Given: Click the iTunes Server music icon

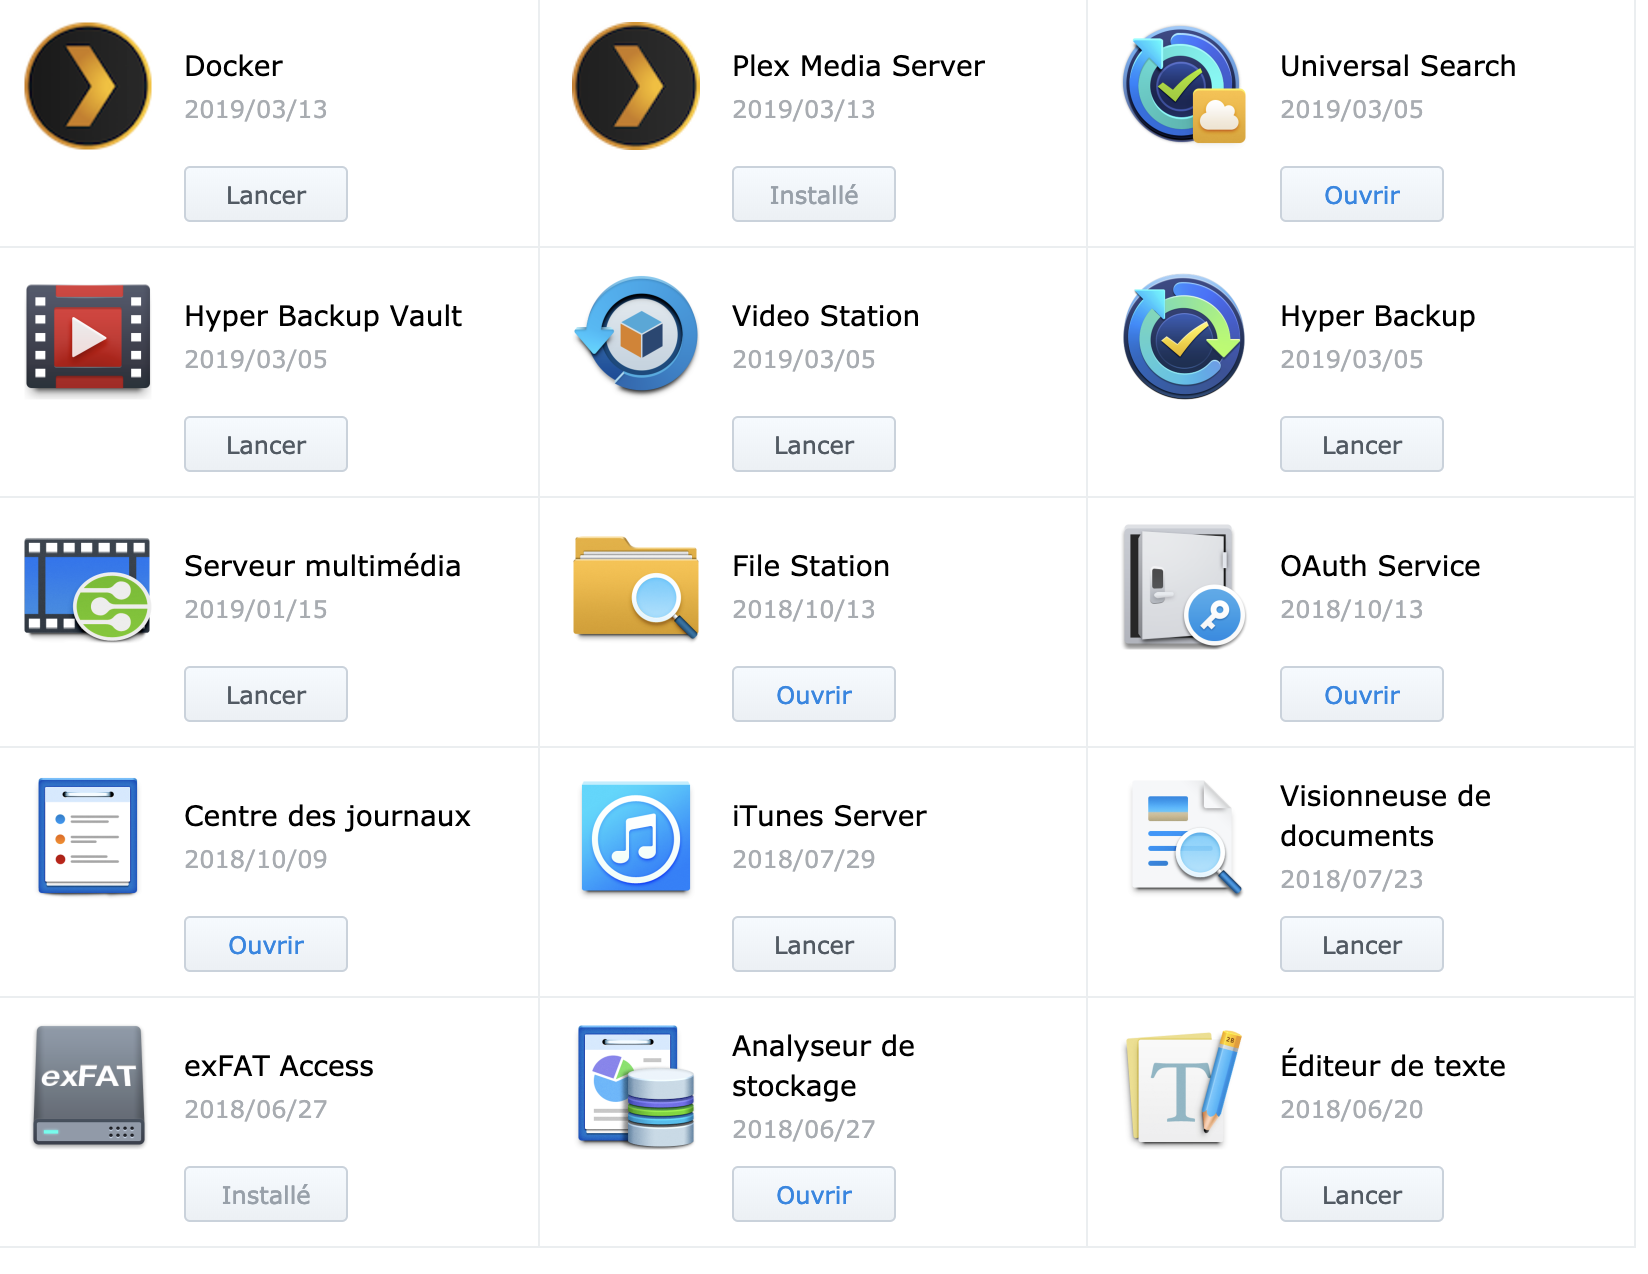Looking at the screenshot, I should (636, 837).
